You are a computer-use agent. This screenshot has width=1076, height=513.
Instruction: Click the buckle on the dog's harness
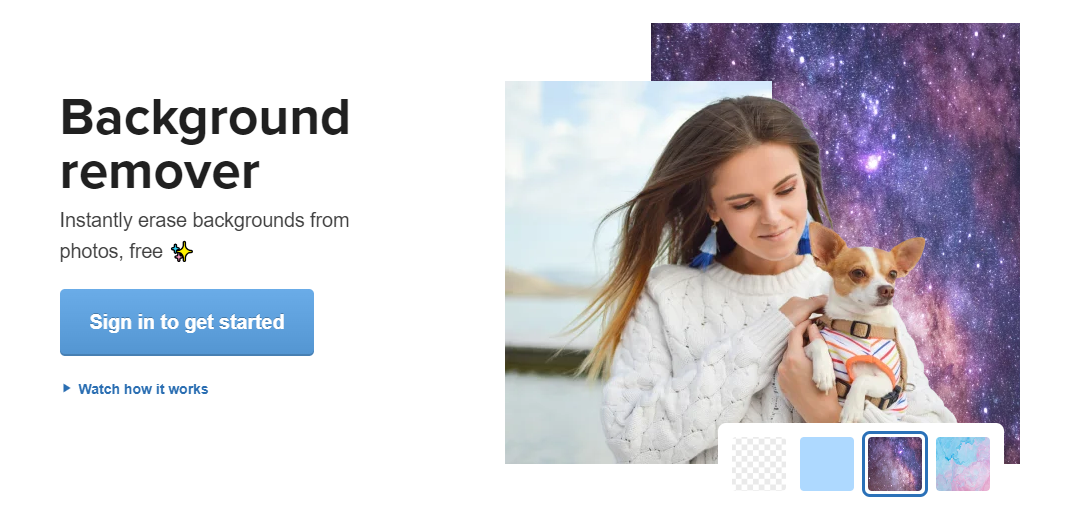pos(861,329)
